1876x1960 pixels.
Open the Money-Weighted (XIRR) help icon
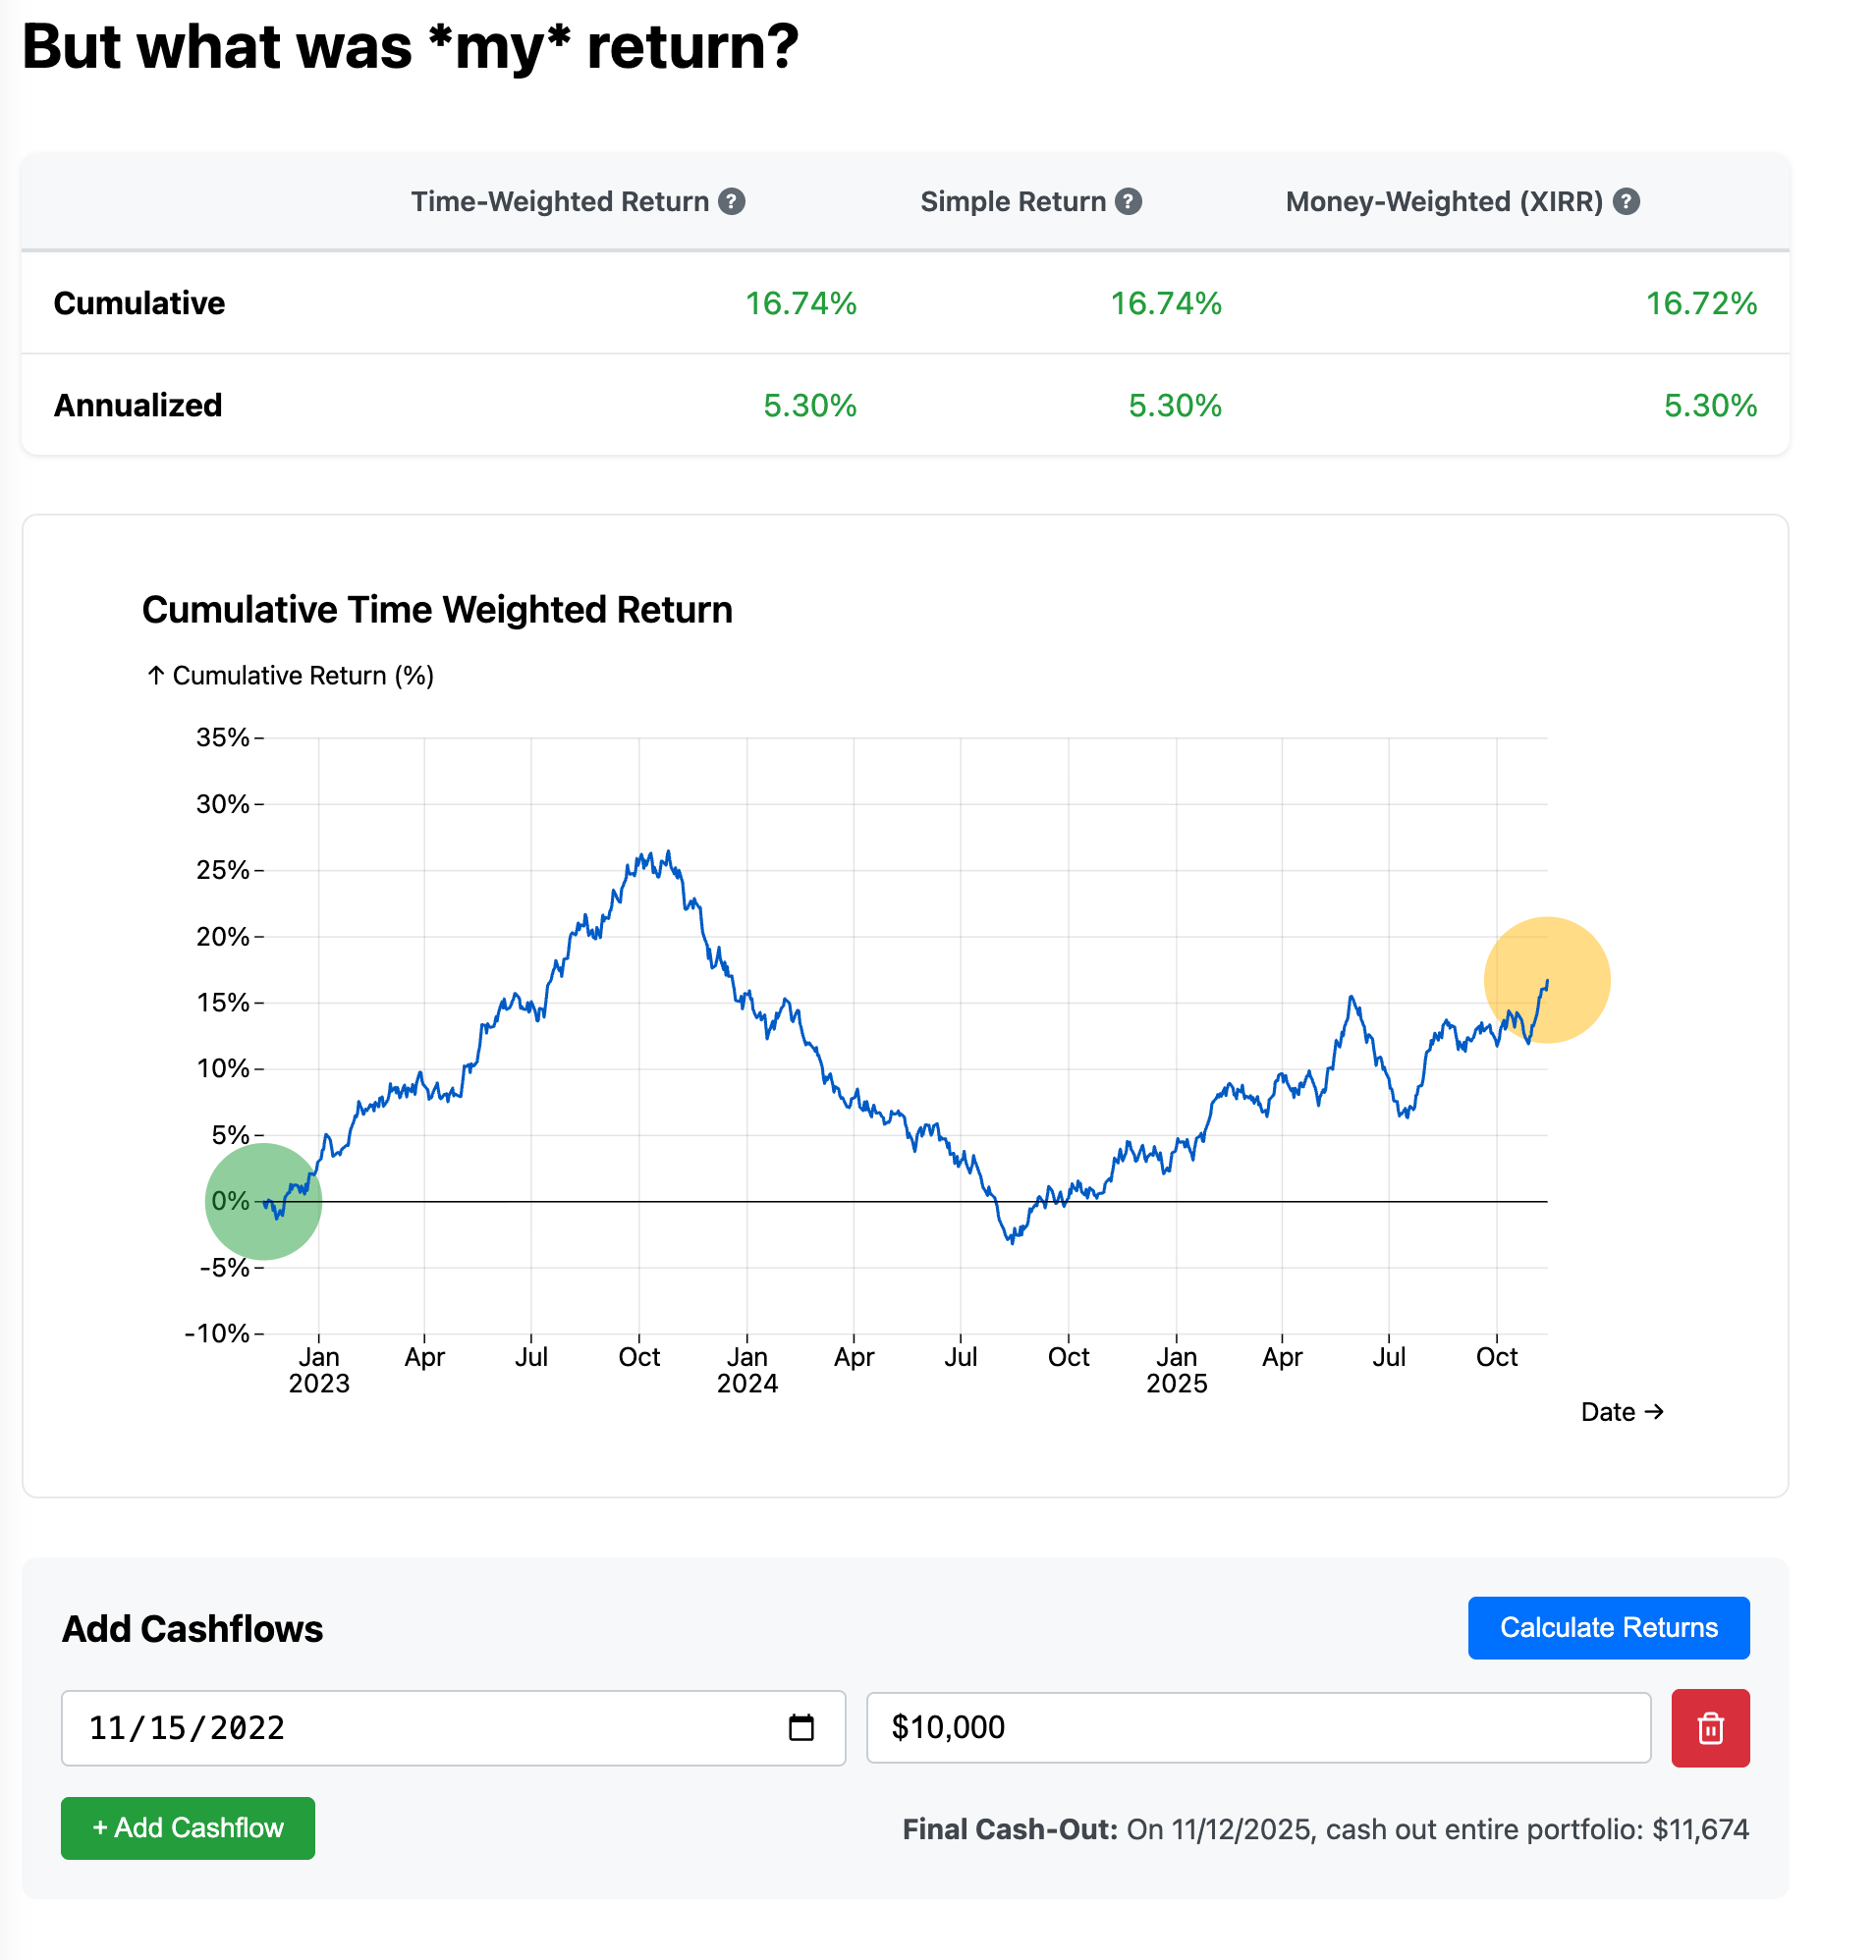(1628, 201)
